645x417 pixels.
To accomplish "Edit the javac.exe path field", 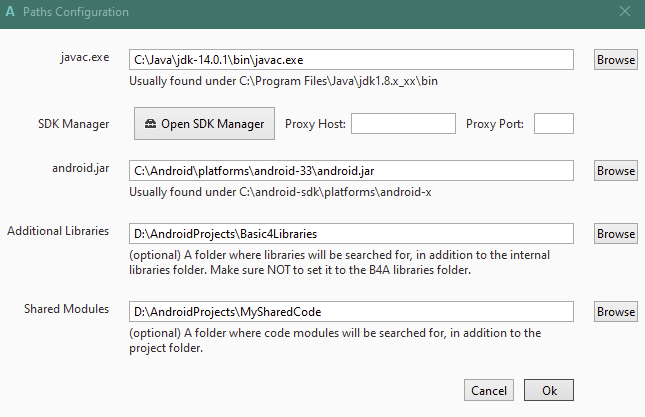I will [351, 60].
